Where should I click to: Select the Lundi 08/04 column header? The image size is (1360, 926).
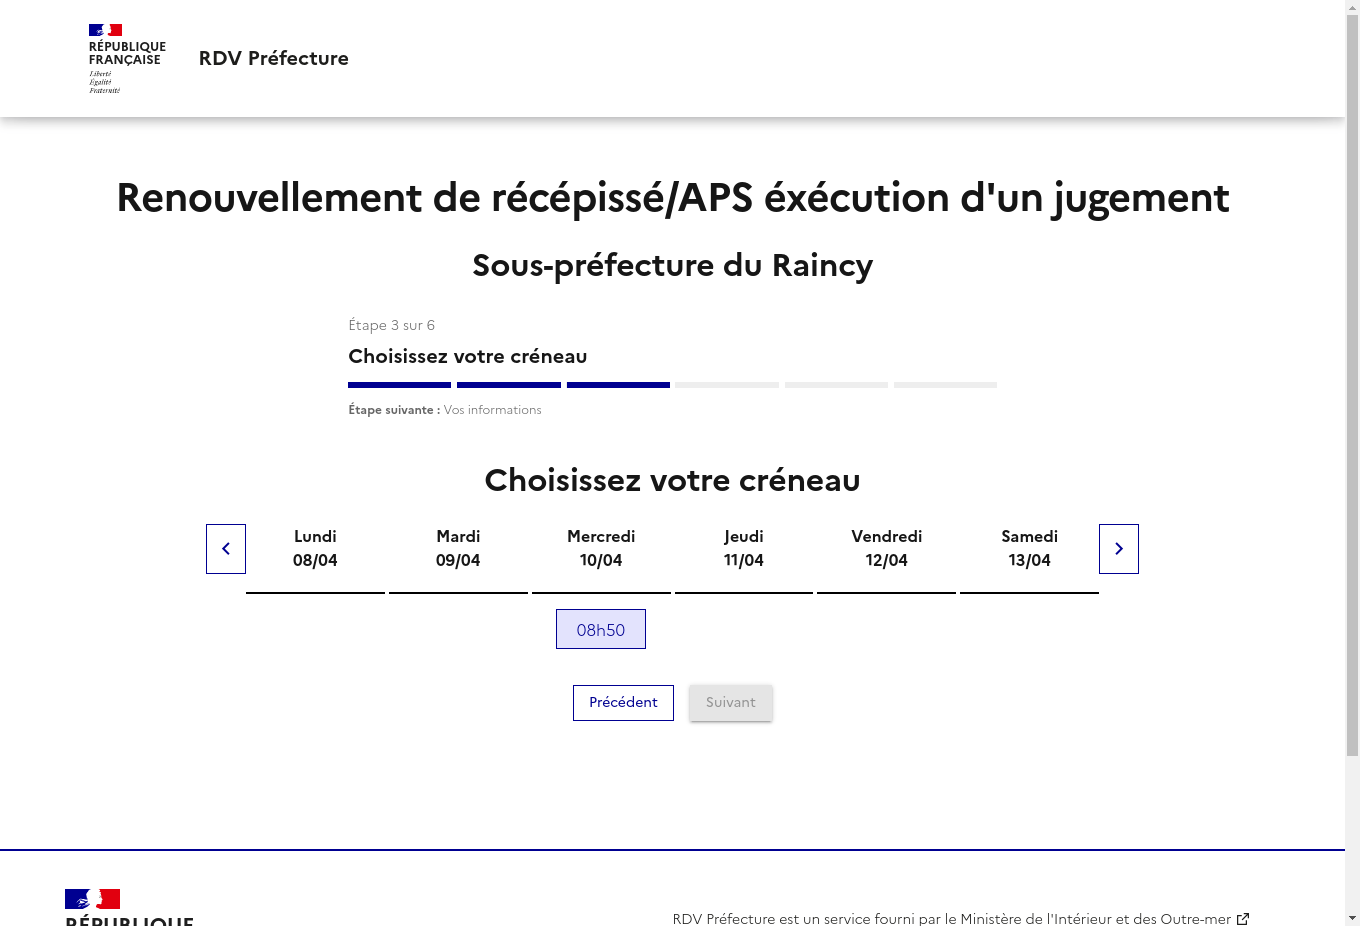coord(315,549)
